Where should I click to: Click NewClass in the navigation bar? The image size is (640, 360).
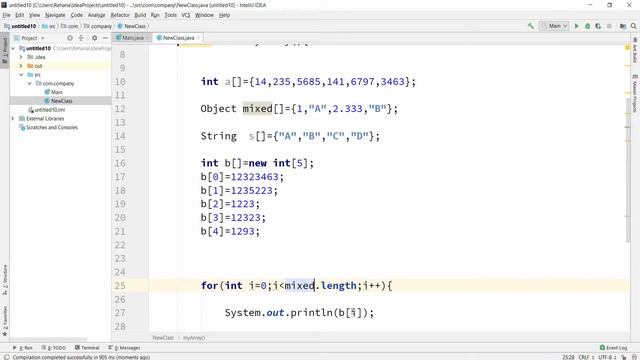132,26
